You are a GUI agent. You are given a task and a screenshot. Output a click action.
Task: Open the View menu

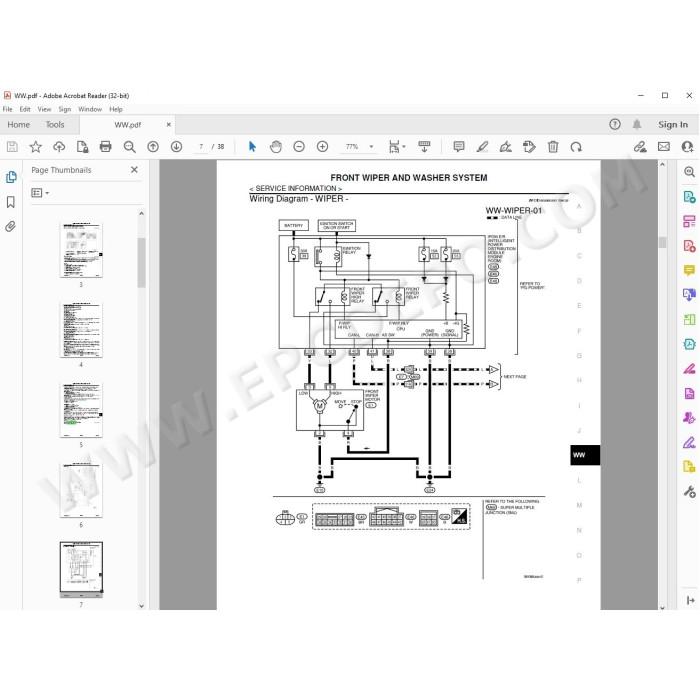point(44,109)
